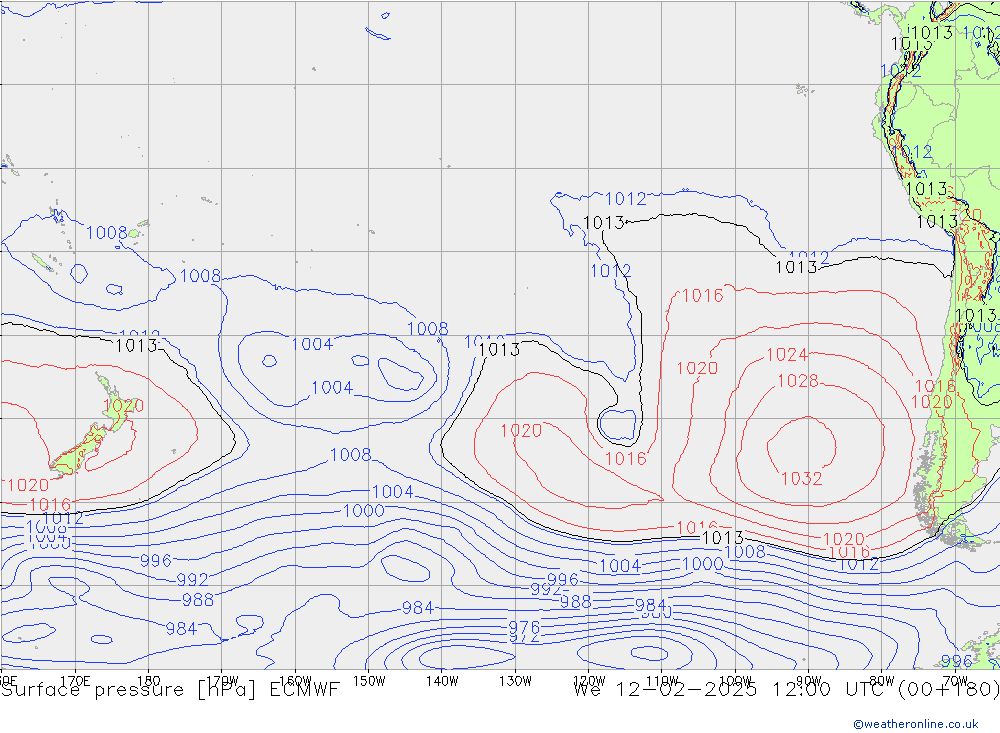
Task: Click the 976 isobar label
Action: [x=524, y=626]
